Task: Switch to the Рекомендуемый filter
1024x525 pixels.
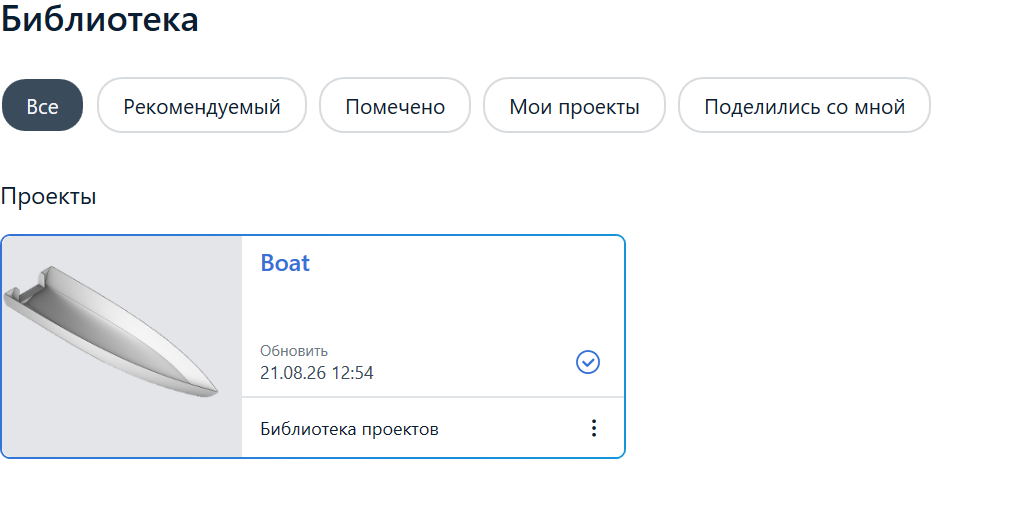Action: (202, 106)
